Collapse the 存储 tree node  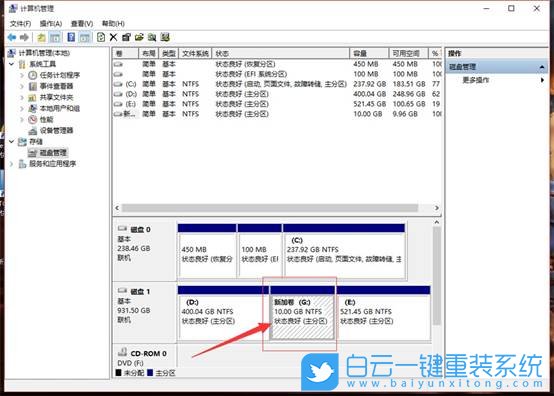click(12, 142)
